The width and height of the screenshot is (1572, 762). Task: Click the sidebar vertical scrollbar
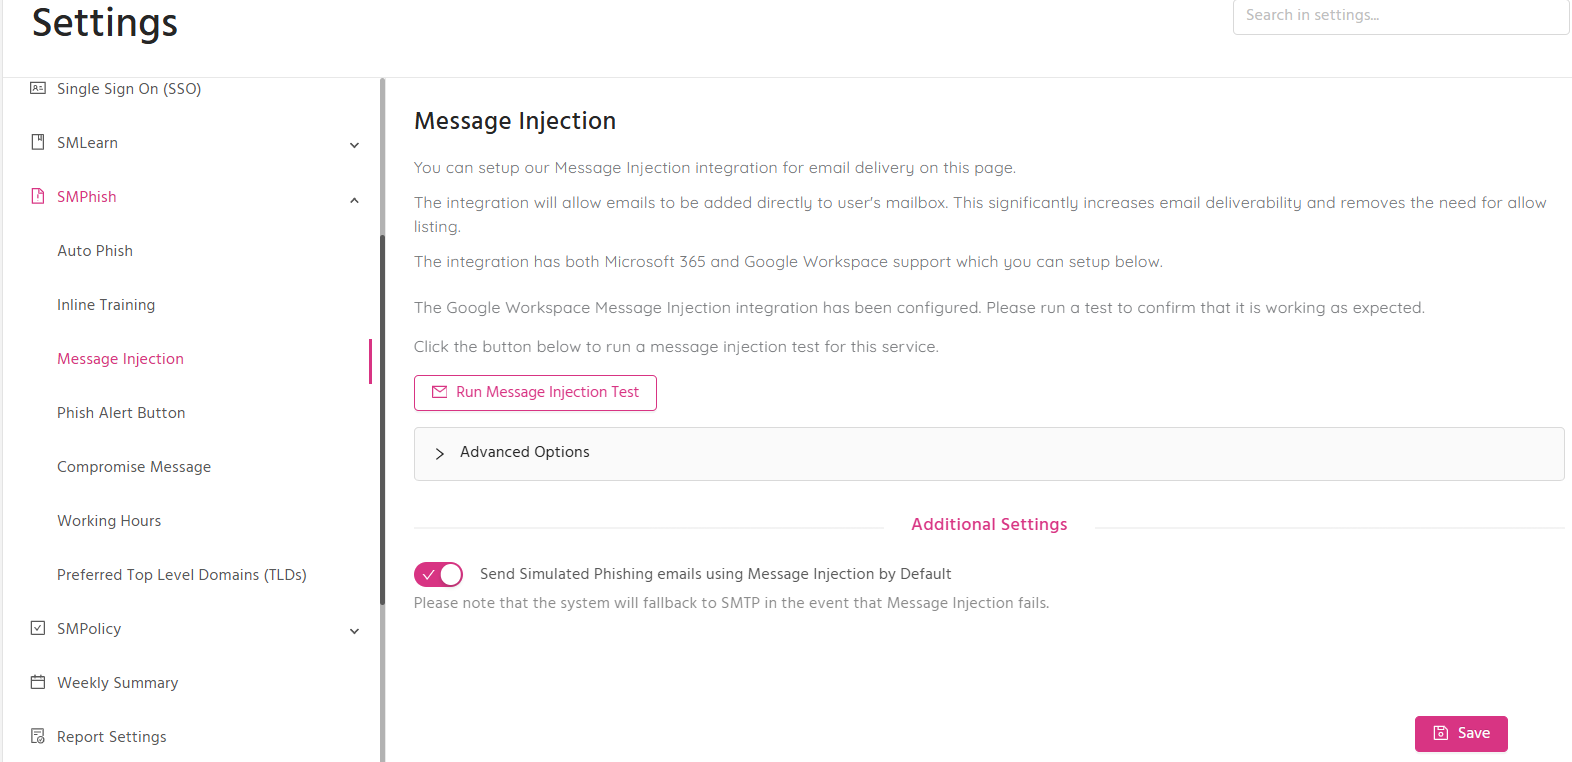pyautogui.click(x=382, y=420)
